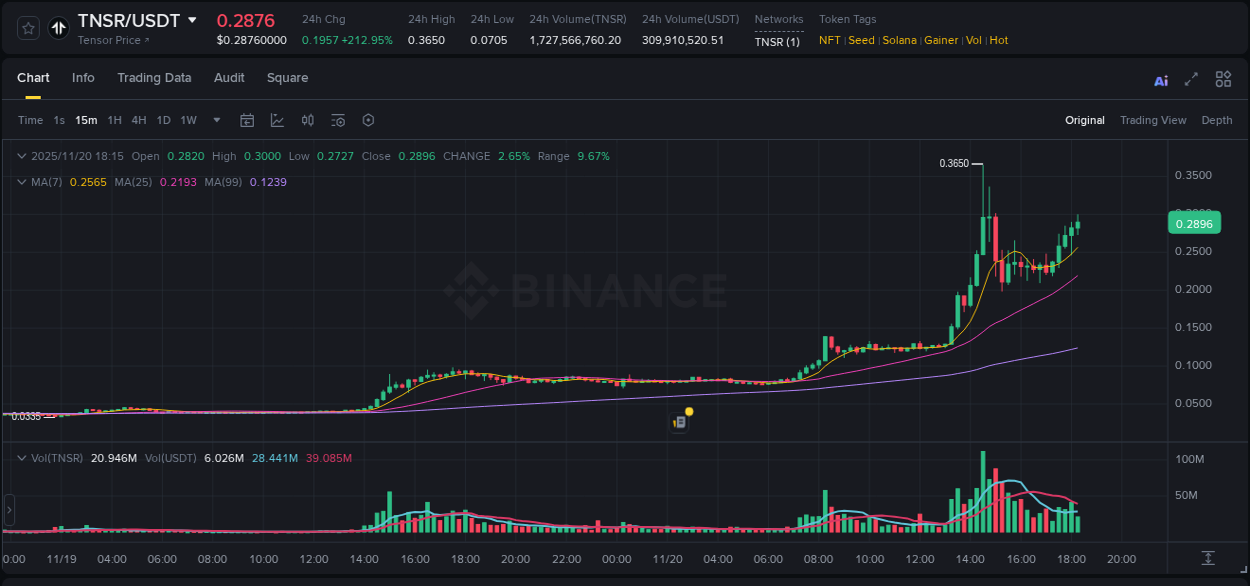1250x586 pixels.
Task: Click the Solana token tag link
Action: click(x=899, y=40)
